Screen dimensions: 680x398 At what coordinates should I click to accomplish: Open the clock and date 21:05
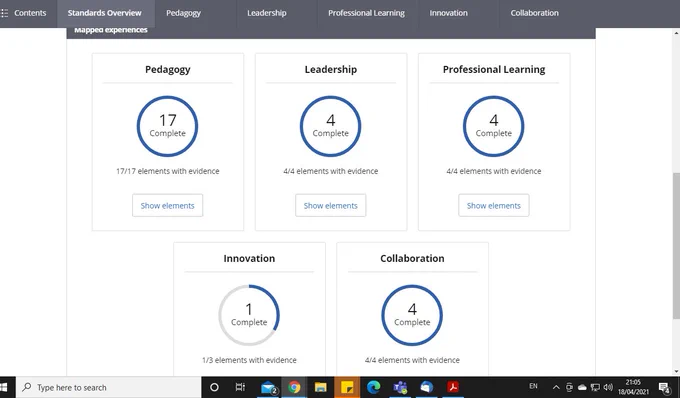[x=634, y=387]
